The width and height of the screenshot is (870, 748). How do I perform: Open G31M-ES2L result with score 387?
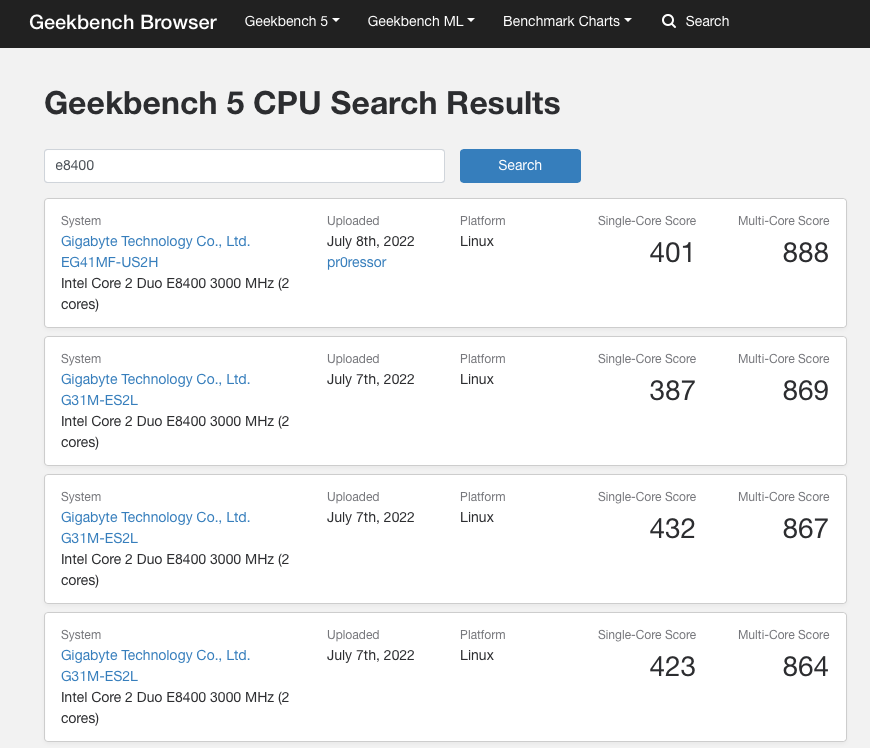155,390
